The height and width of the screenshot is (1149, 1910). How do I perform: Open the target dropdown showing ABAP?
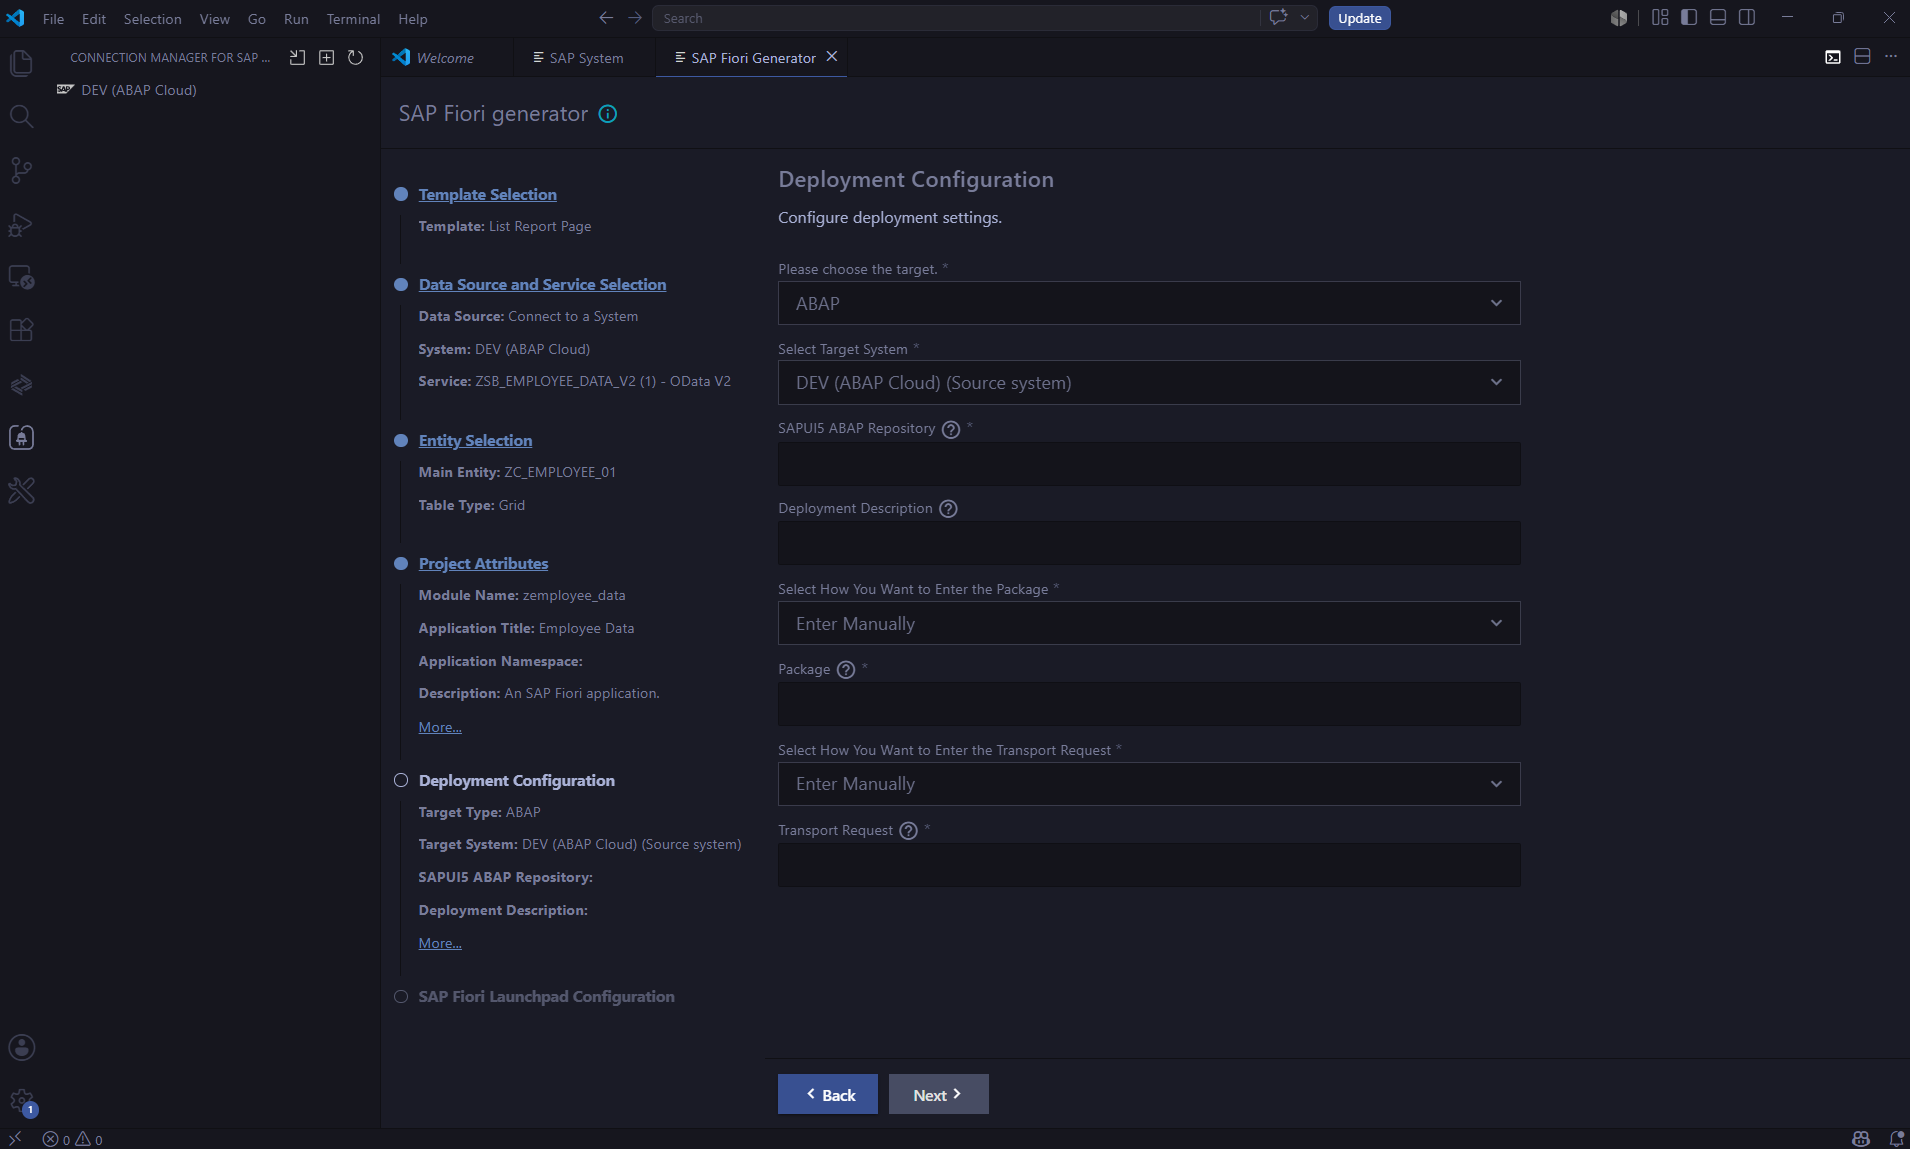1149,303
